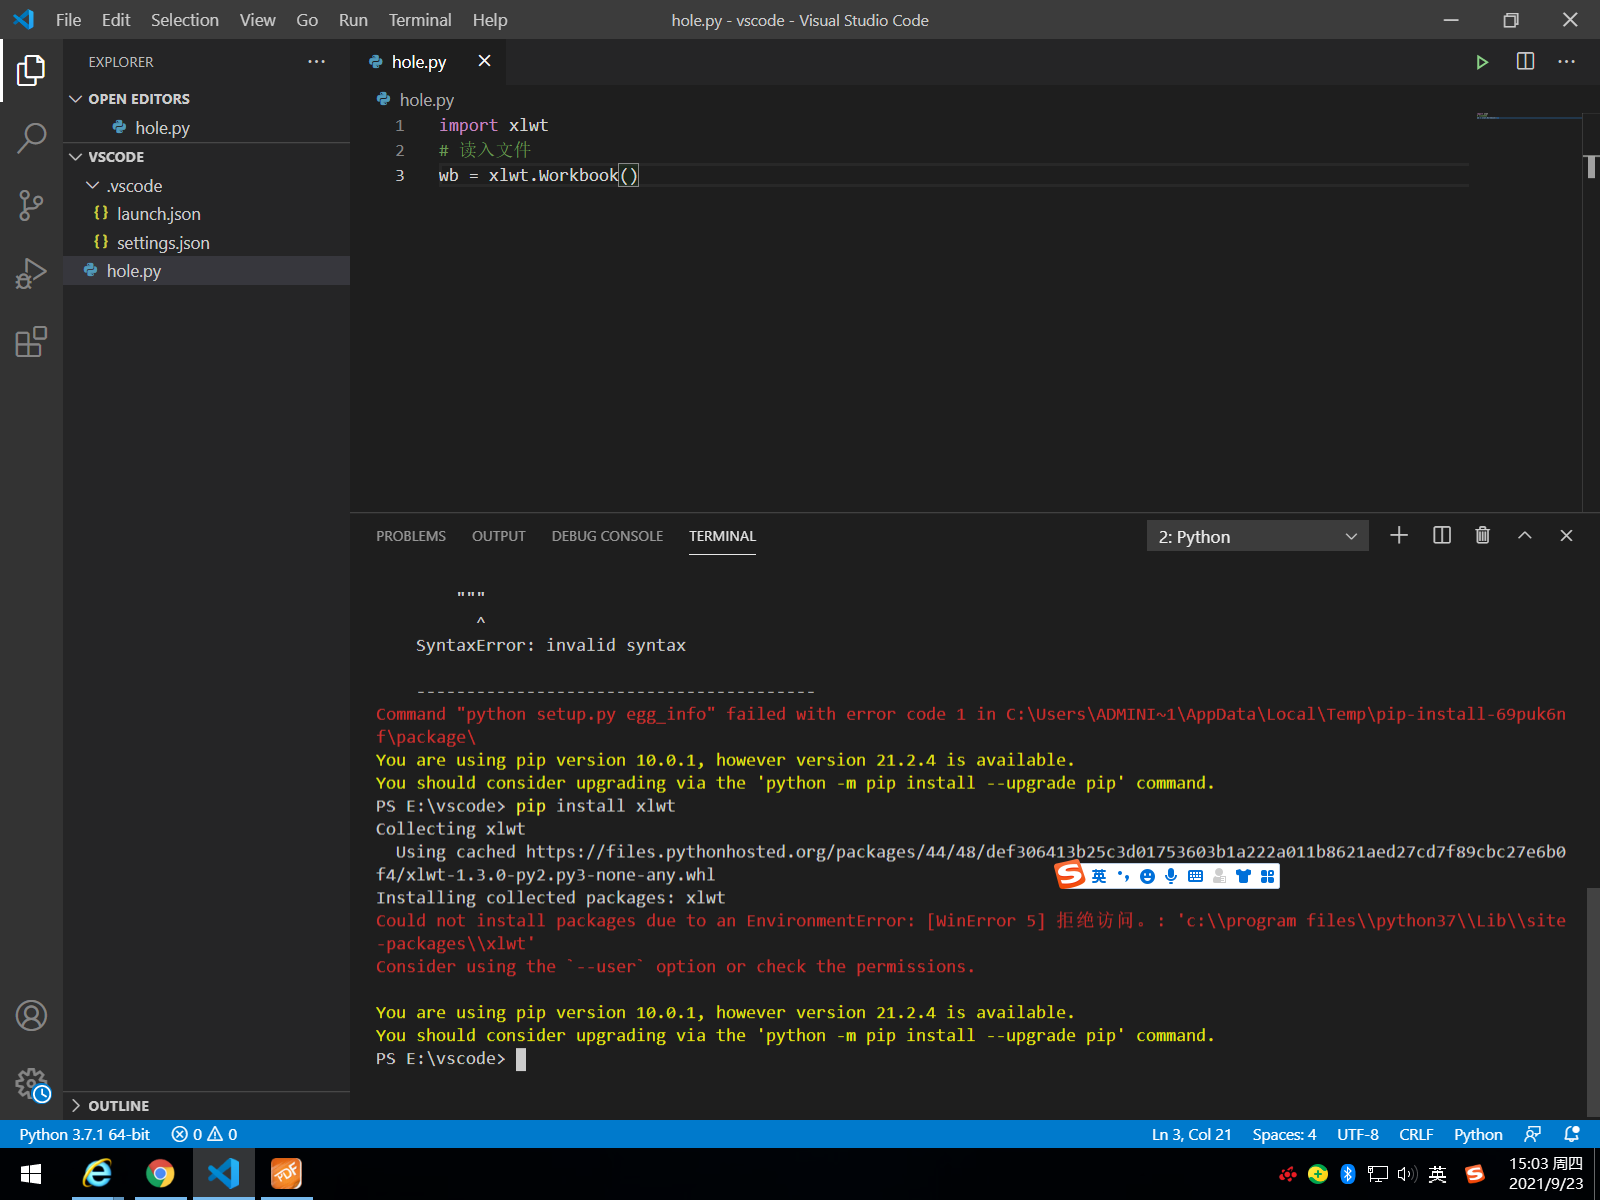Switch Sogou input language to English toggle
1600x1200 pixels.
tap(1099, 877)
